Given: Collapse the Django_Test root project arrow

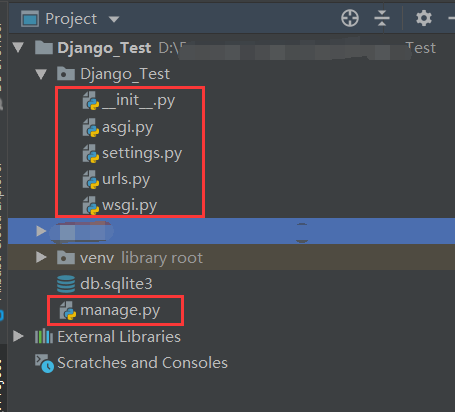Looking at the screenshot, I should pos(19,47).
